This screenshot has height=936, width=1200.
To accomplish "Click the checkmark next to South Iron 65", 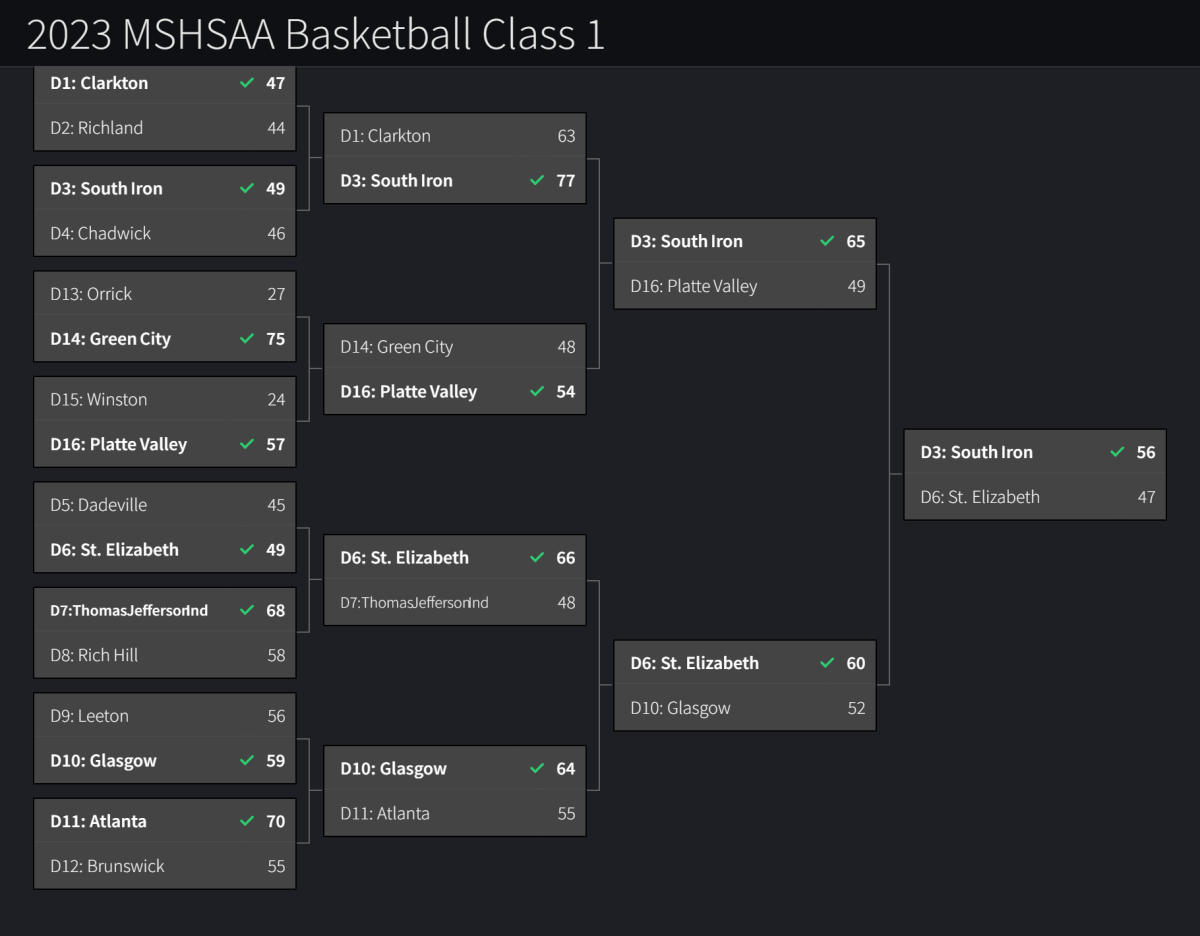I will 827,241.
